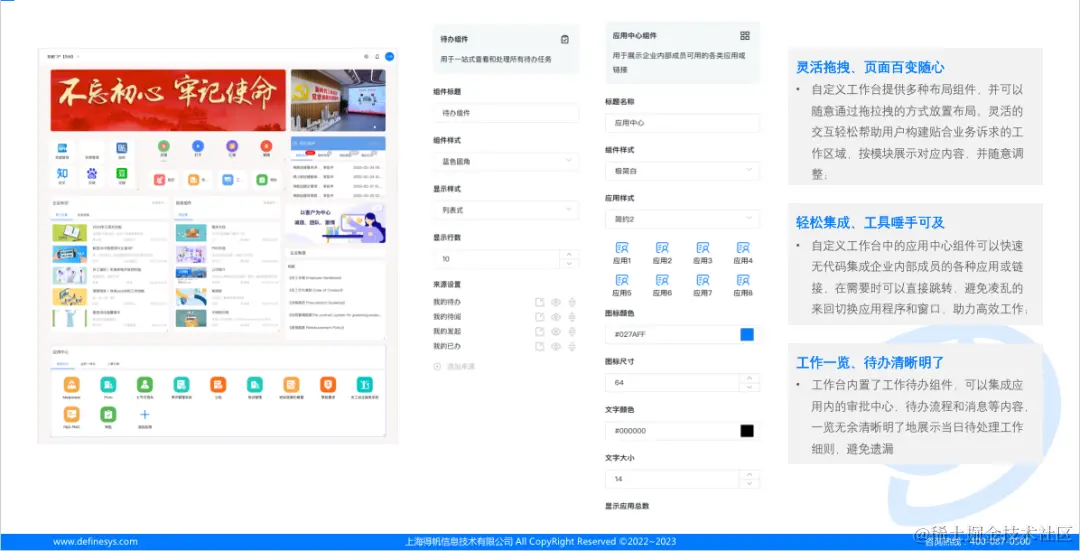The width and height of the screenshot is (1080, 551).
Task: Edit the 我的待办 source entry
Action: pos(540,302)
